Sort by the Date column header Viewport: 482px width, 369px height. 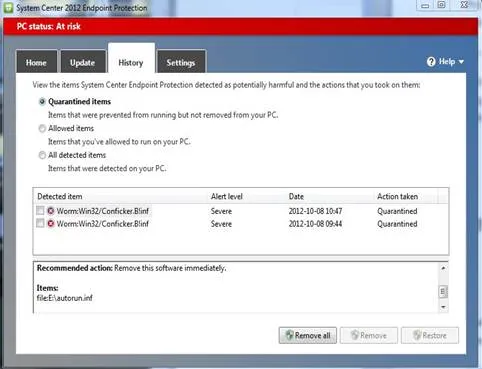(x=296, y=197)
